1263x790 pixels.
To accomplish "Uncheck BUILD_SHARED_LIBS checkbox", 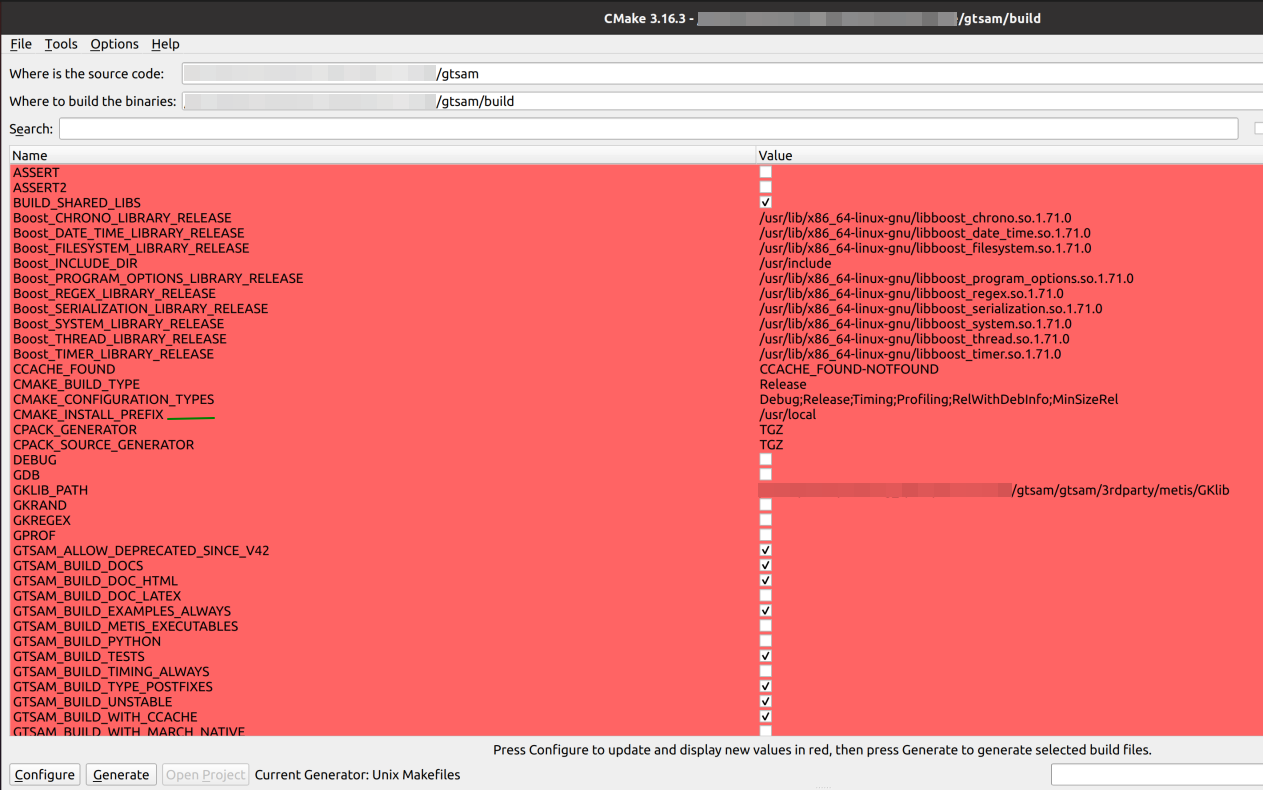I will coord(765,202).
